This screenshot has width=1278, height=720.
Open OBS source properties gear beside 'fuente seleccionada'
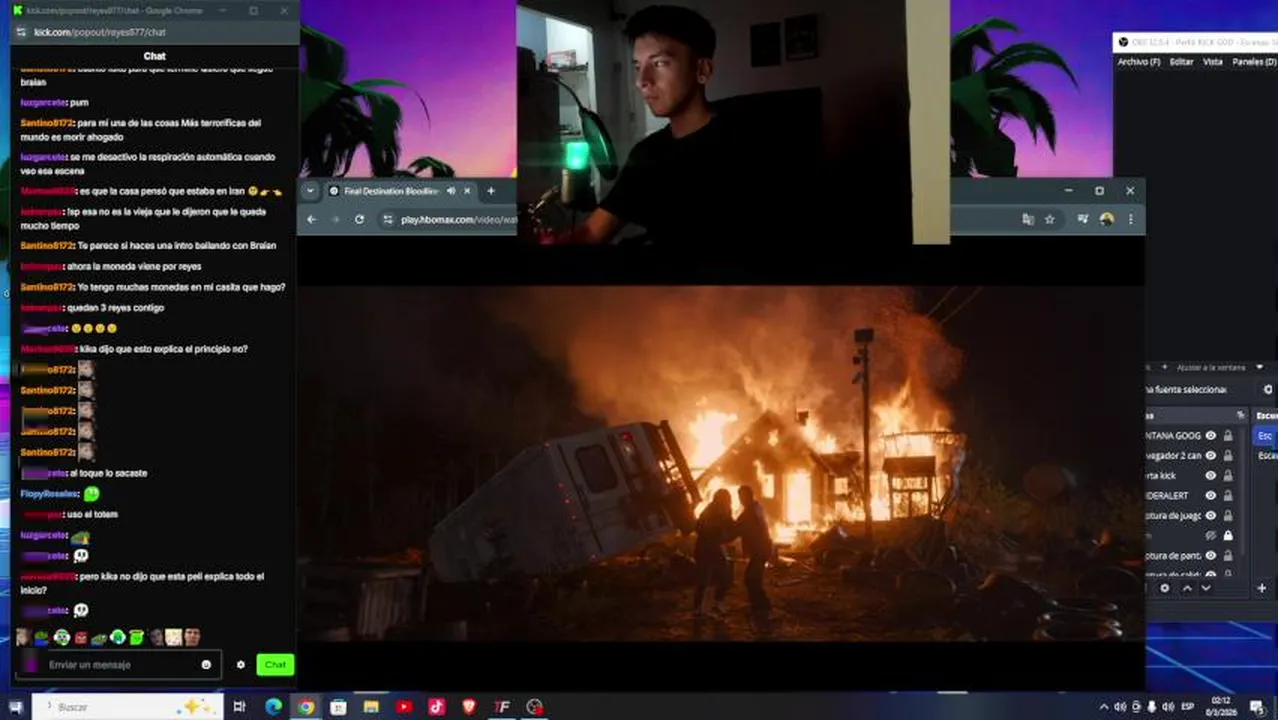(1268, 390)
